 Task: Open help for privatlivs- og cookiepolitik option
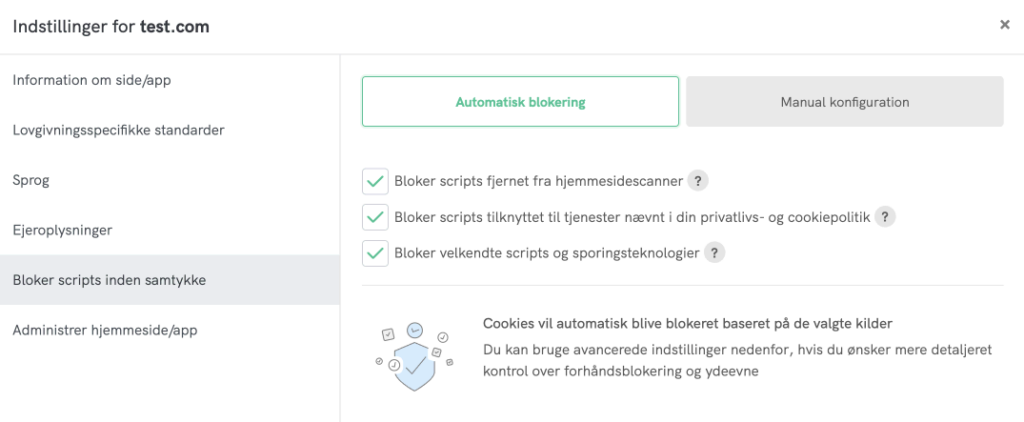pyautogui.click(x=885, y=217)
